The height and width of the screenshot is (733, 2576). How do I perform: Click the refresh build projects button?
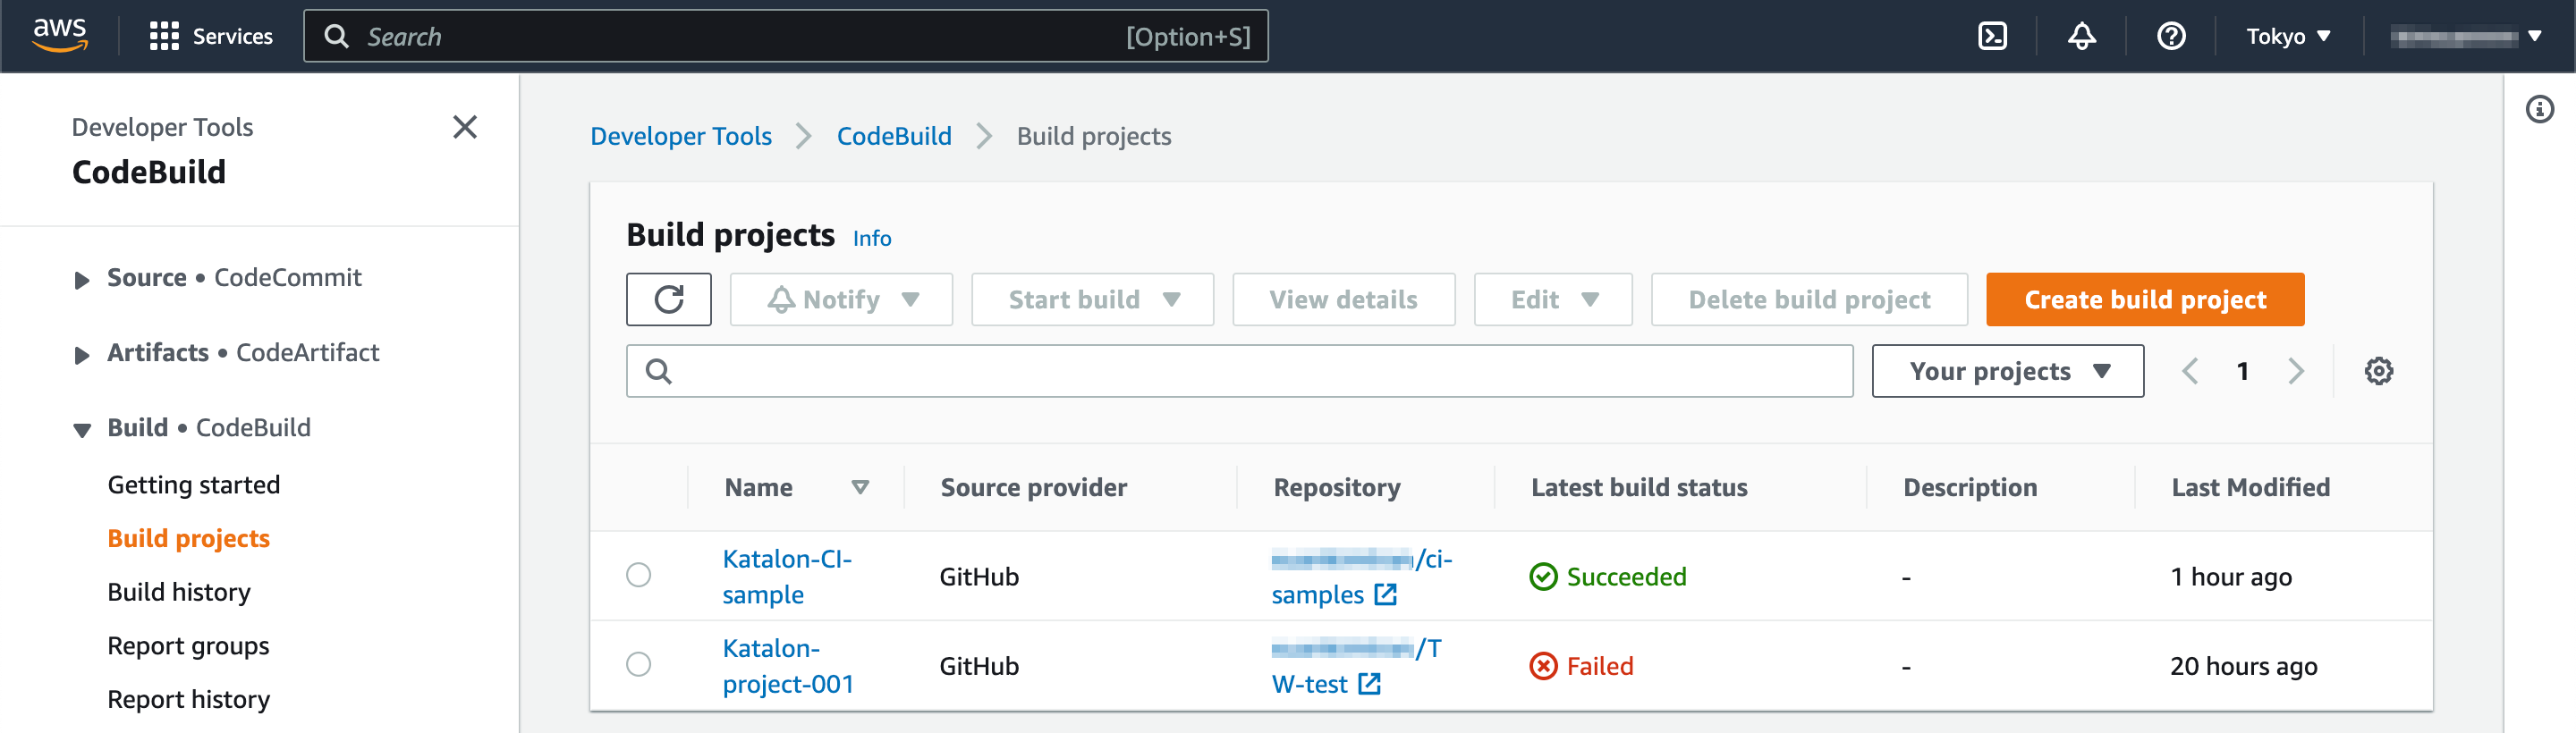click(668, 299)
